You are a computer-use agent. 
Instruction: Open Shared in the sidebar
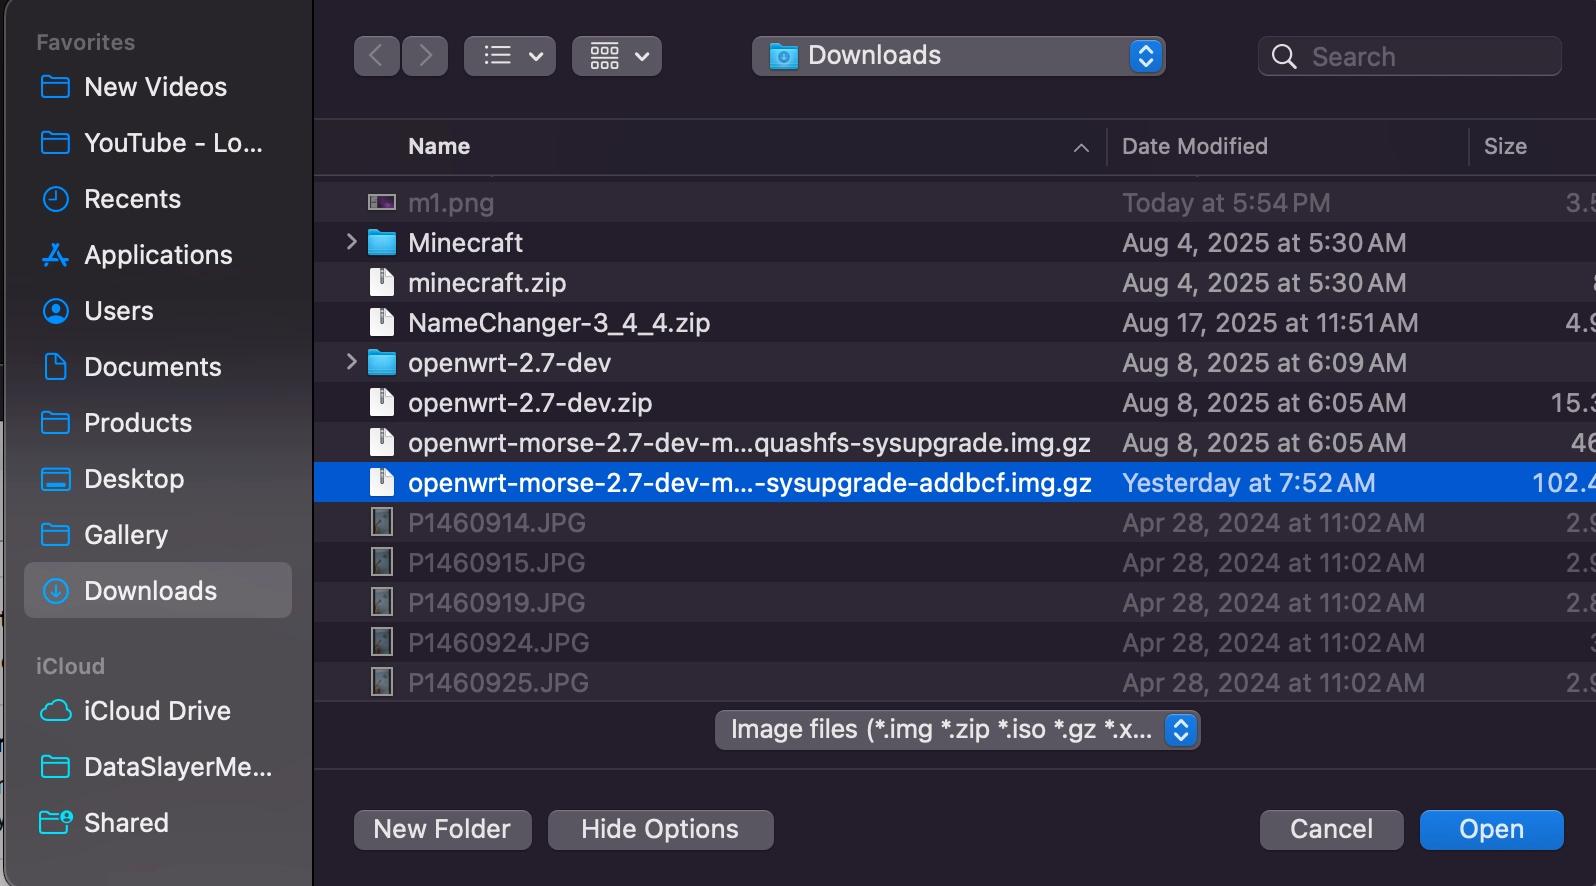(x=158, y=823)
